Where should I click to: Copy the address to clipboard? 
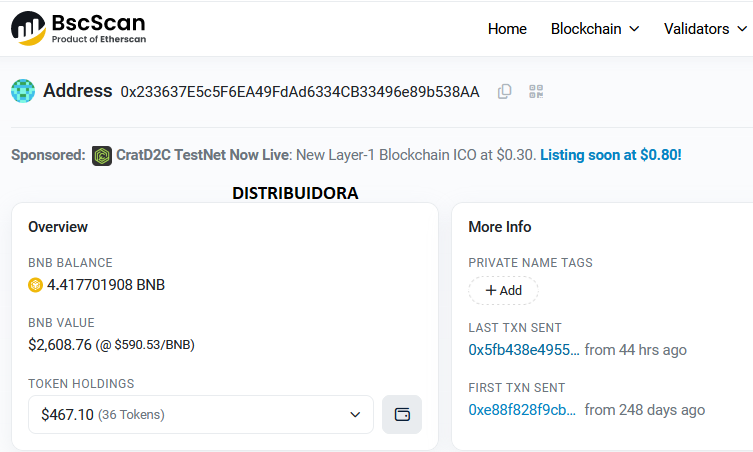pyautogui.click(x=505, y=91)
